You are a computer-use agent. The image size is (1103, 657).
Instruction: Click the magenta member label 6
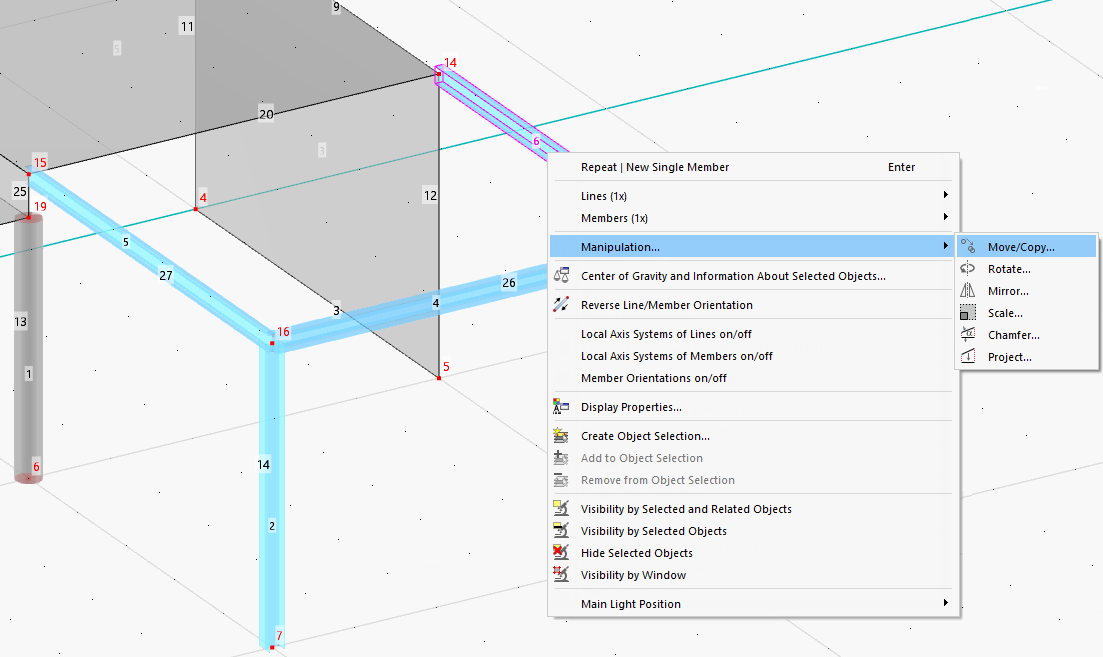coord(536,141)
